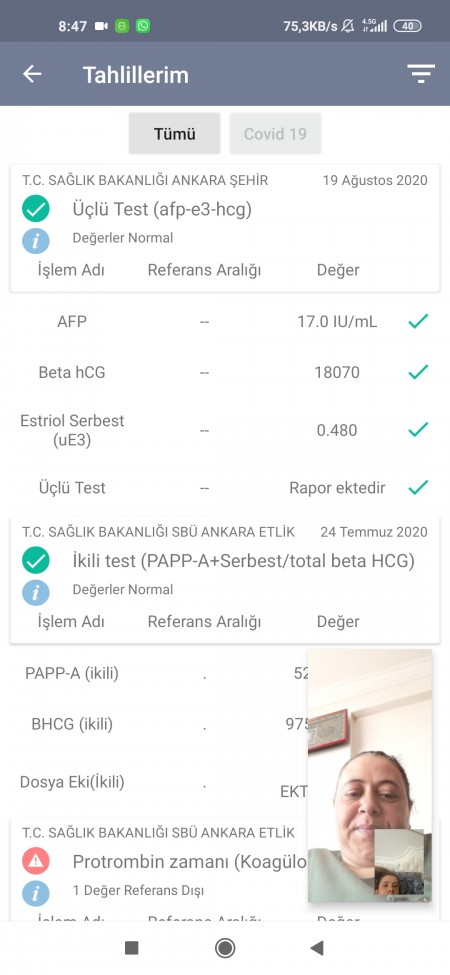Click the checkmark on Beta hCG row
The height and width of the screenshot is (975, 450).
[x=418, y=372]
